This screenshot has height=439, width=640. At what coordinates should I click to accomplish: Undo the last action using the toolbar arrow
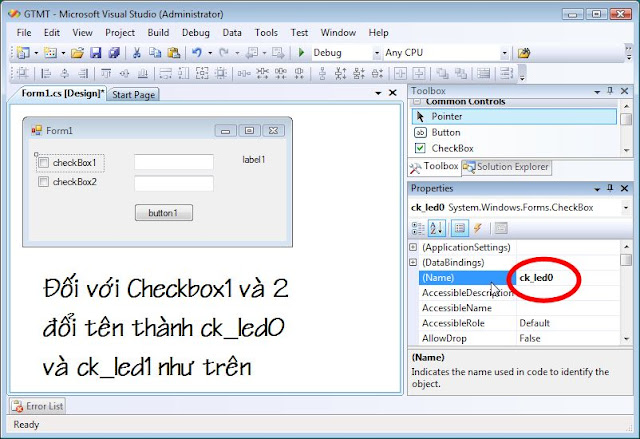pos(197,53)
